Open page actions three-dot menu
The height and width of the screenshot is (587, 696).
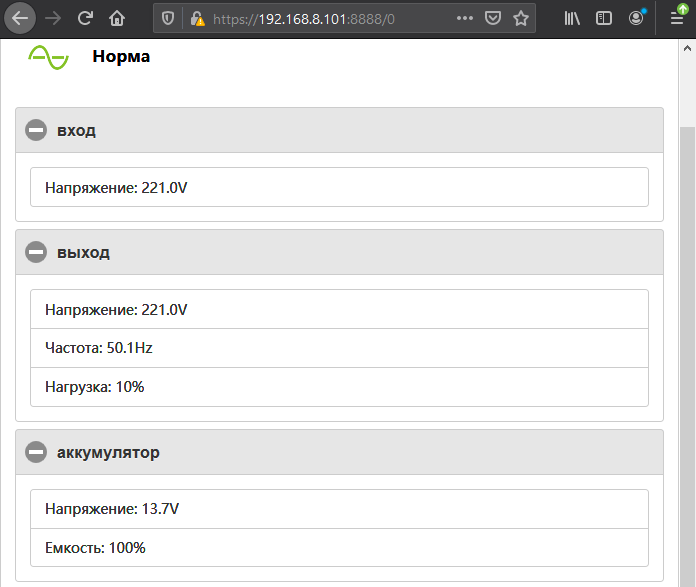point(465,18)
